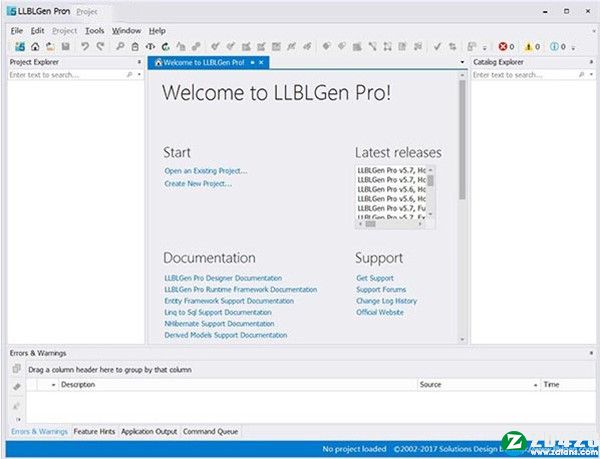Open the Help menu

coord(157,31)
